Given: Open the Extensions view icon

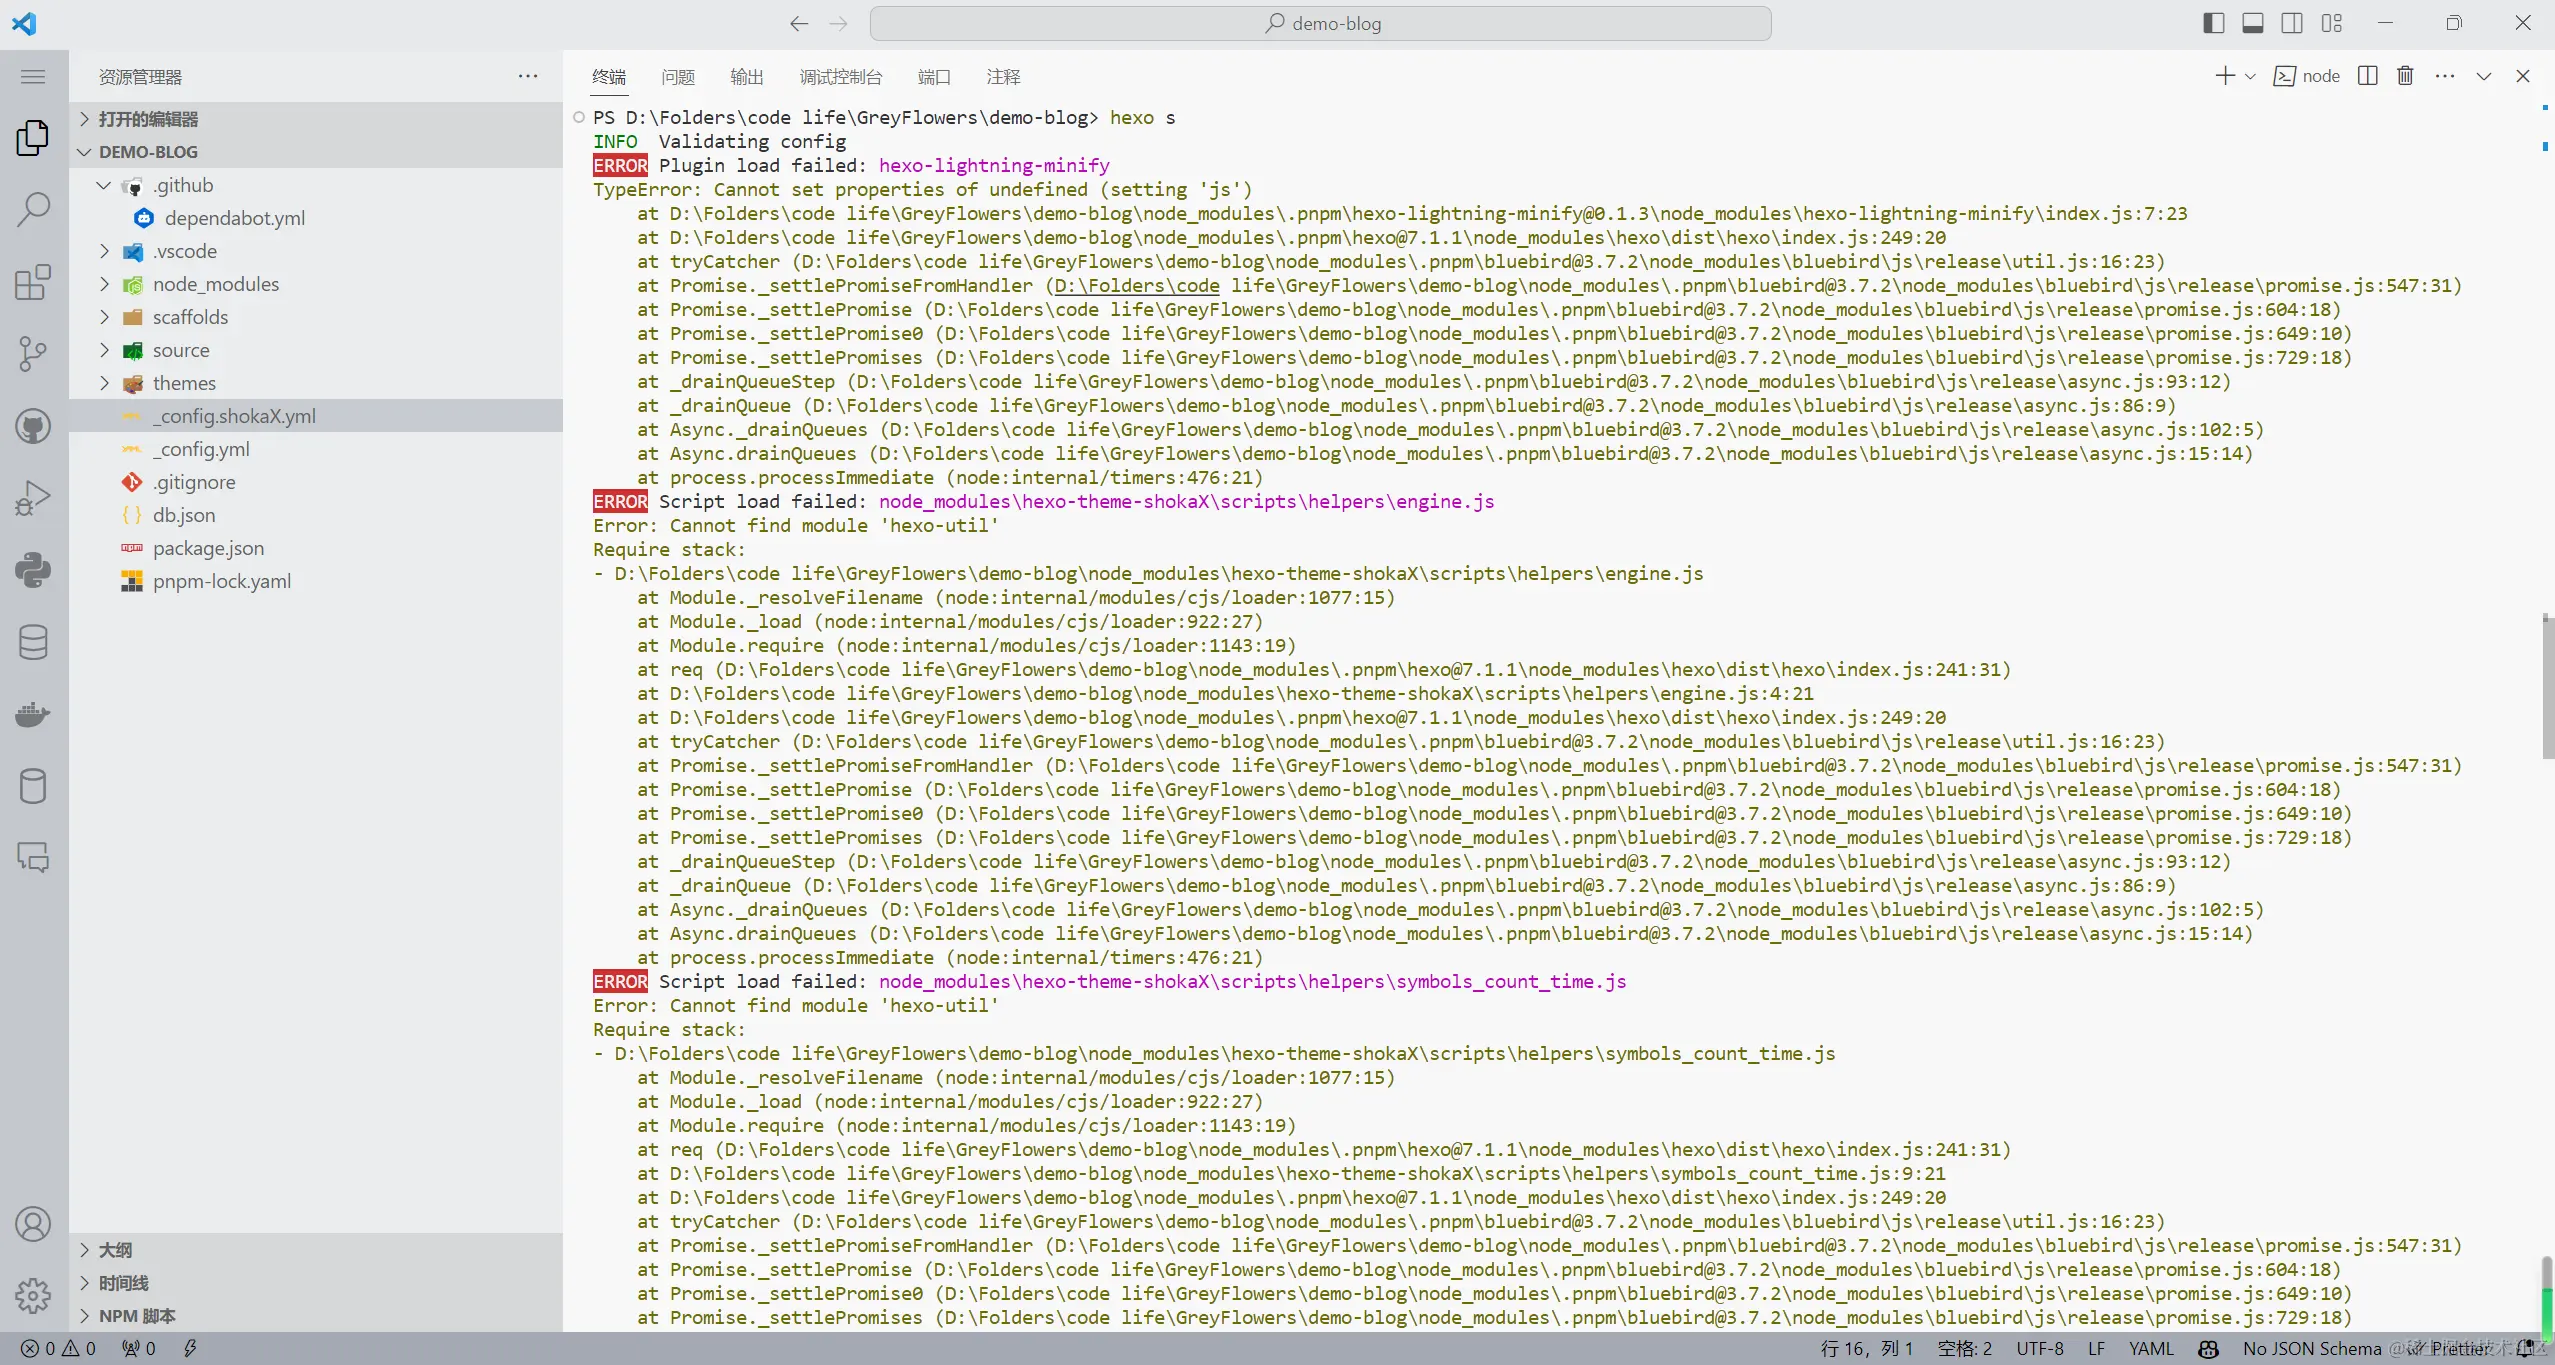Looking at the screenshot, I should (x=33, y=282).
